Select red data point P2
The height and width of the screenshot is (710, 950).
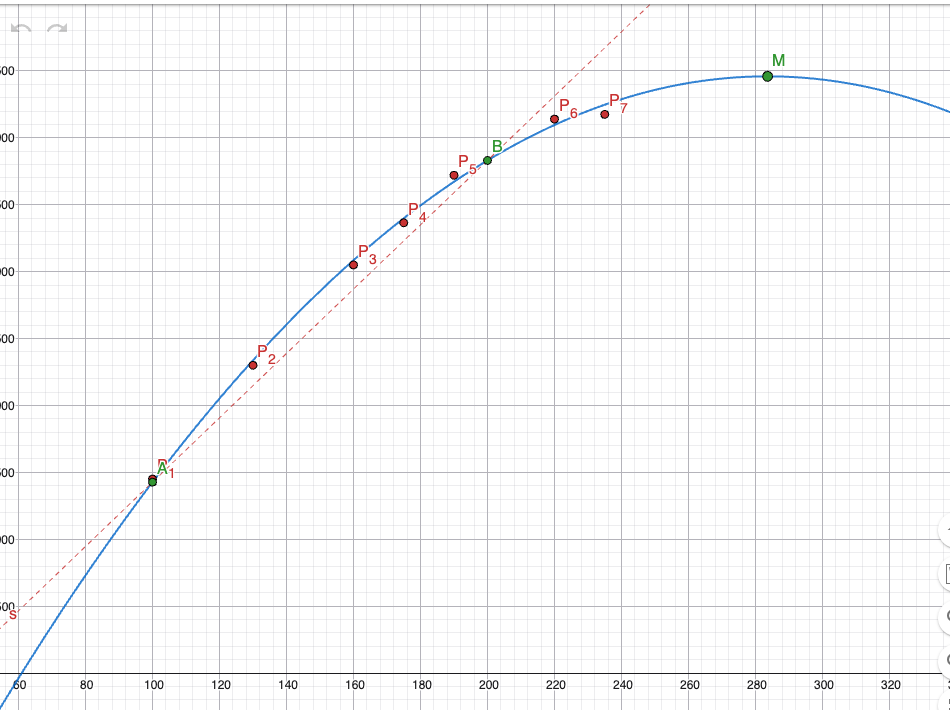(x=253, y=365)
